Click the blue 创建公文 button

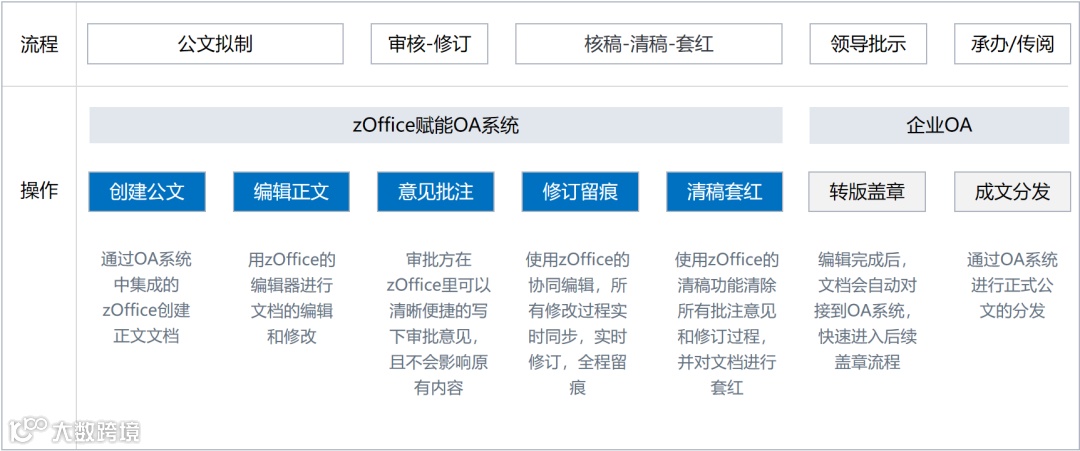[147, 191]
